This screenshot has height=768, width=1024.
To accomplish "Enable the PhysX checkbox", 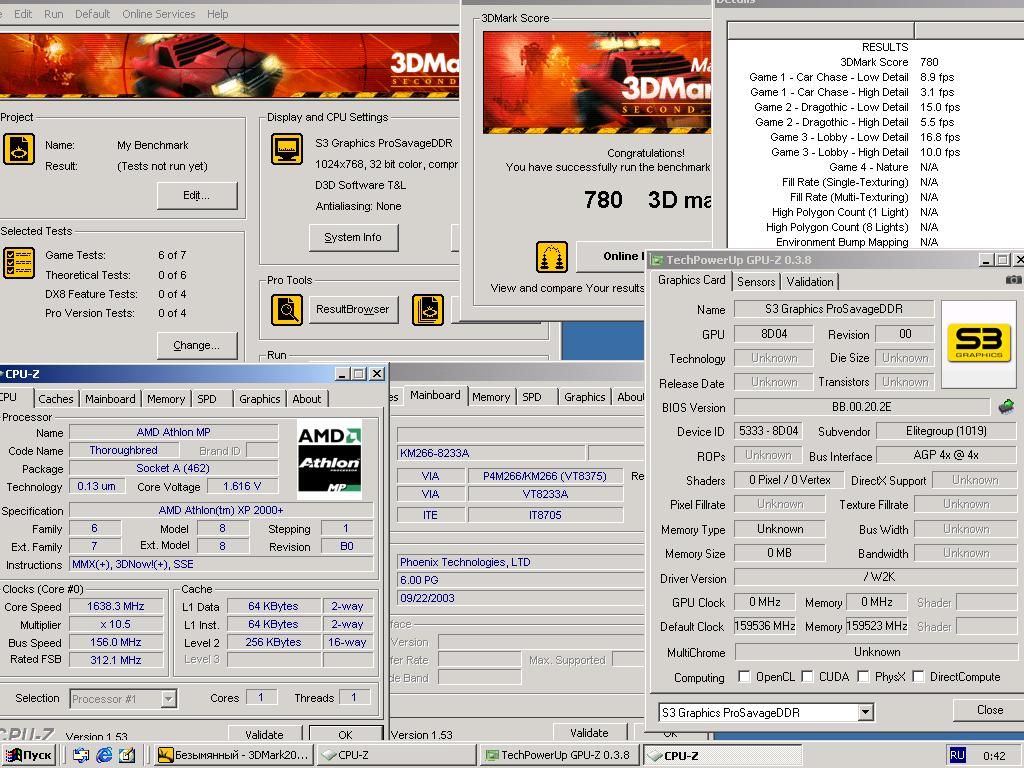I will (x=863, y=677).
